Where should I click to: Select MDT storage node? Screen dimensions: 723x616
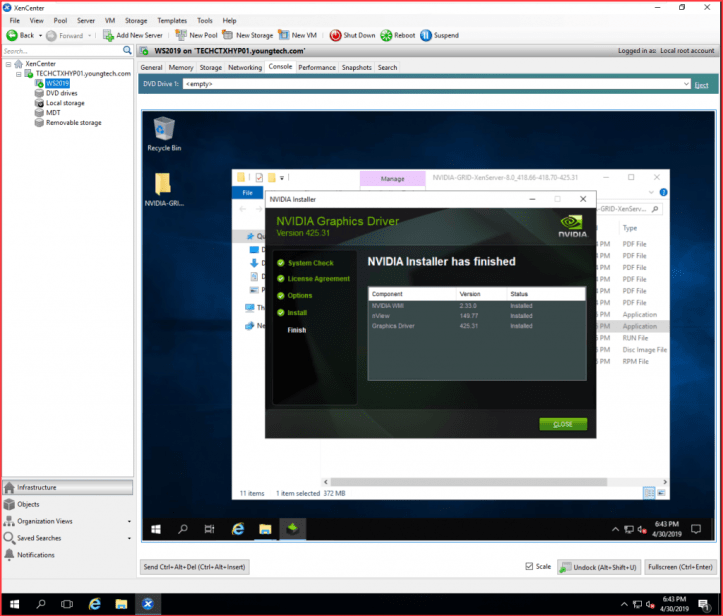[53, 113]
